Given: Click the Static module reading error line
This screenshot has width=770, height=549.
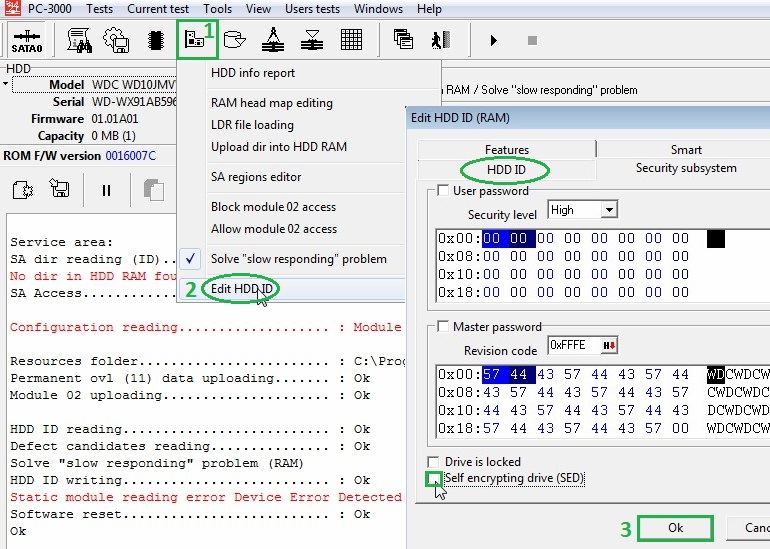Looking at the screenshot, I should [x=206, y=497].
